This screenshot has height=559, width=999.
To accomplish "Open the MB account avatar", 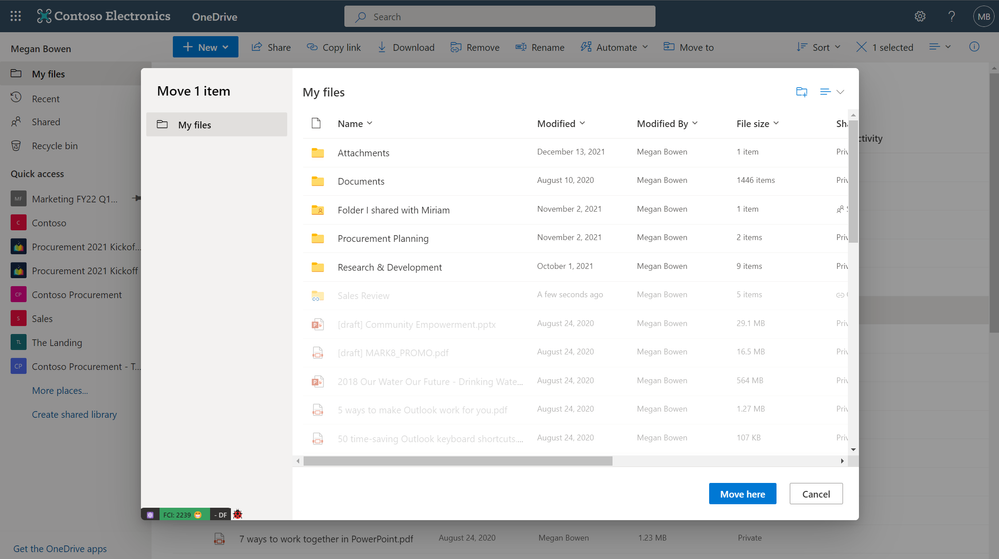I will coord(984,17).
